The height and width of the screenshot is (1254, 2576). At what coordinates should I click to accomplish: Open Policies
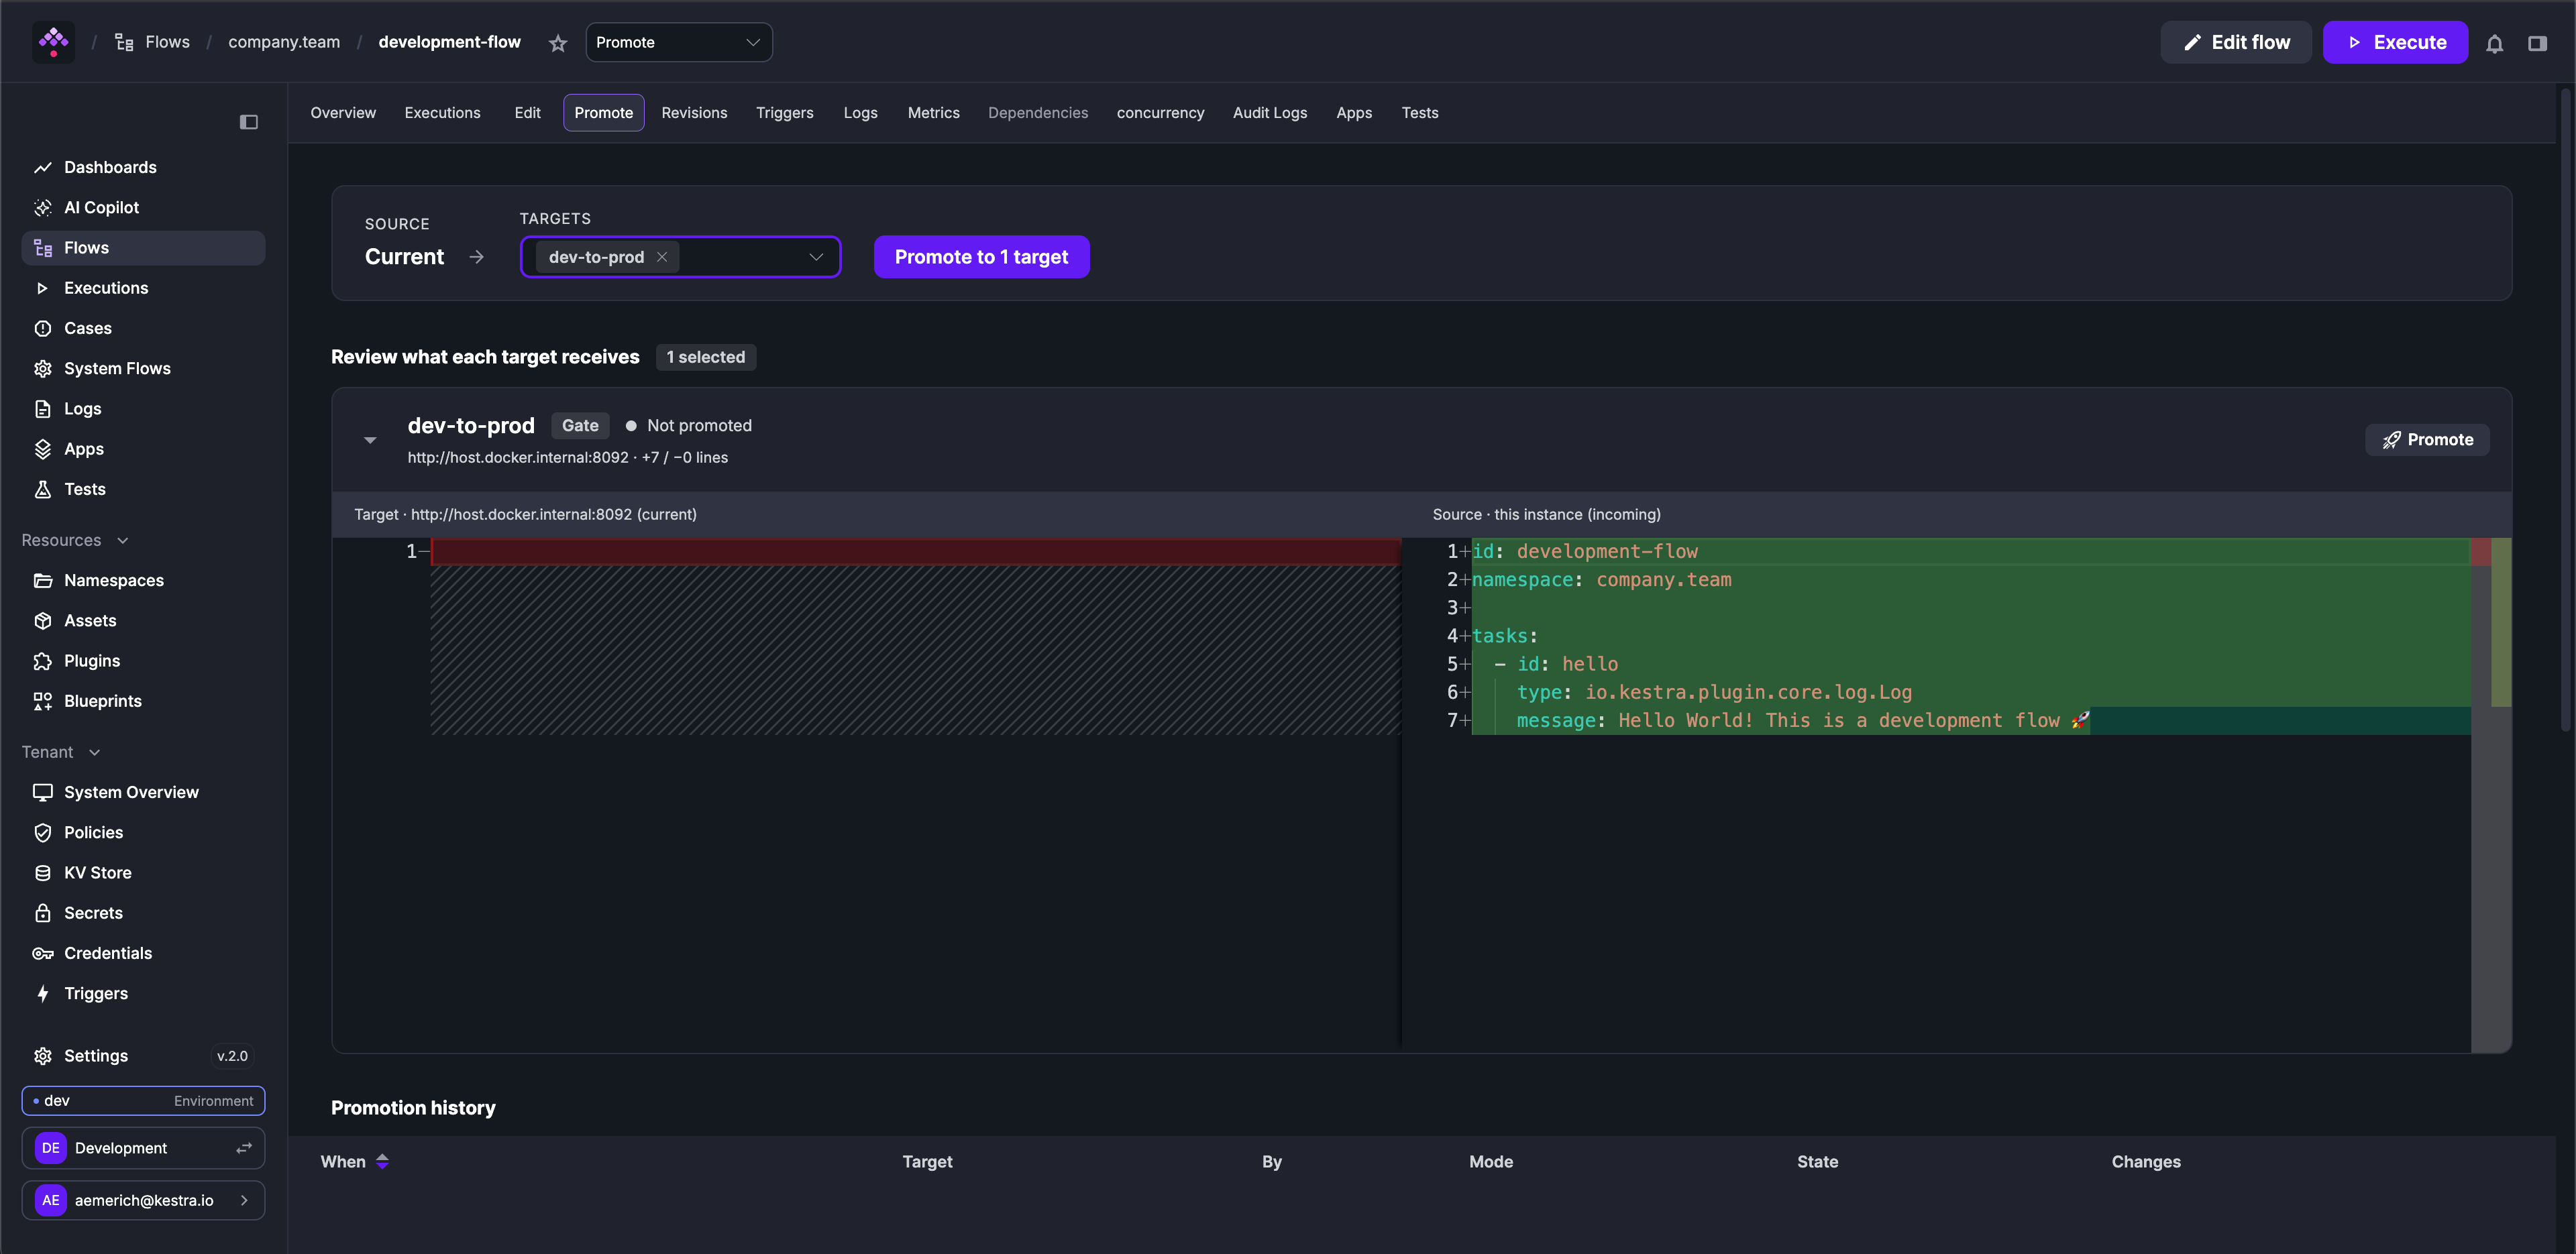coord(143,832)
